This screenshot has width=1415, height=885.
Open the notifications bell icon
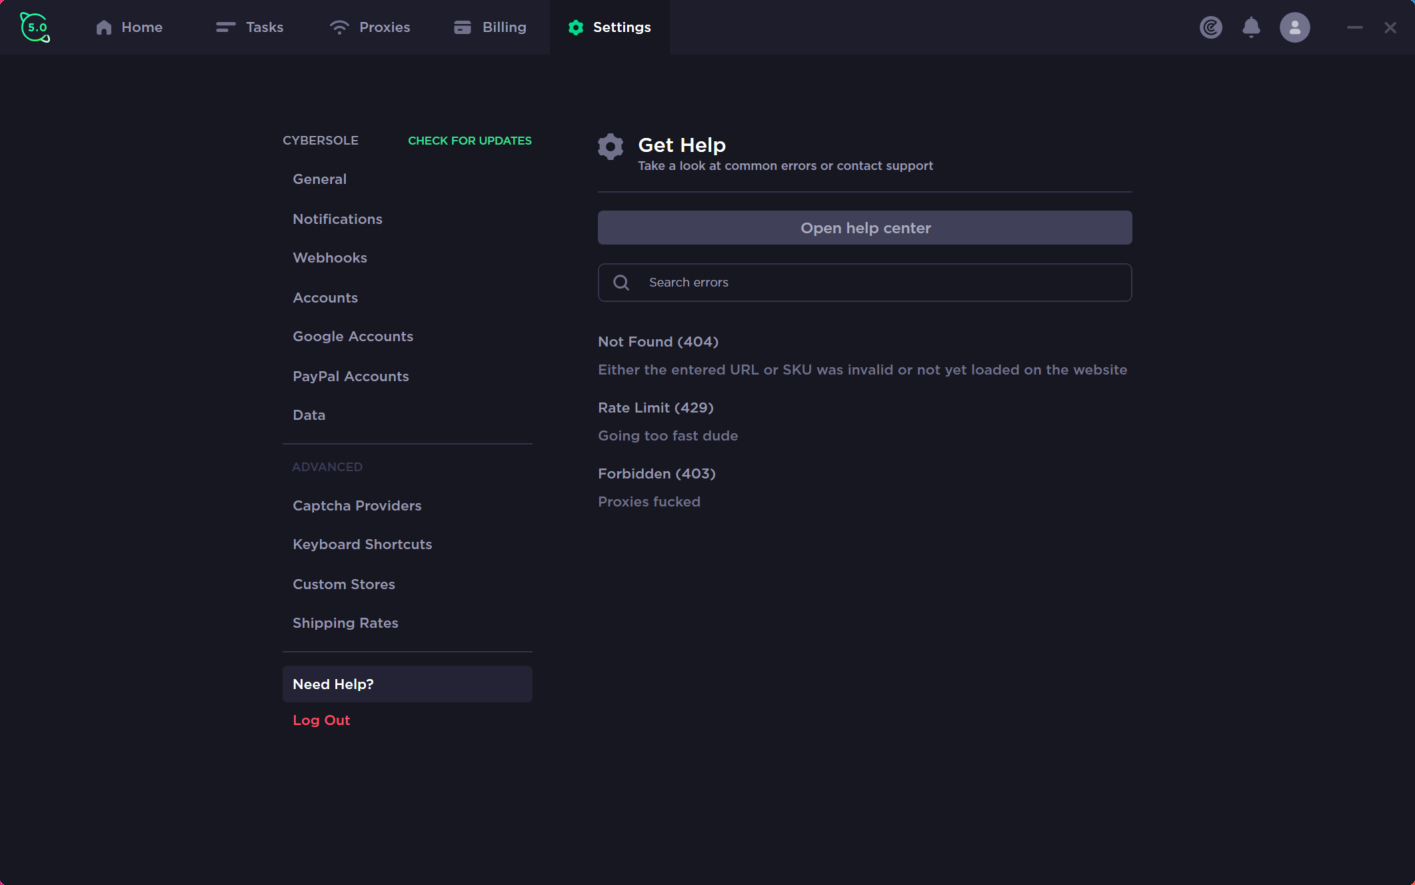1251,27
